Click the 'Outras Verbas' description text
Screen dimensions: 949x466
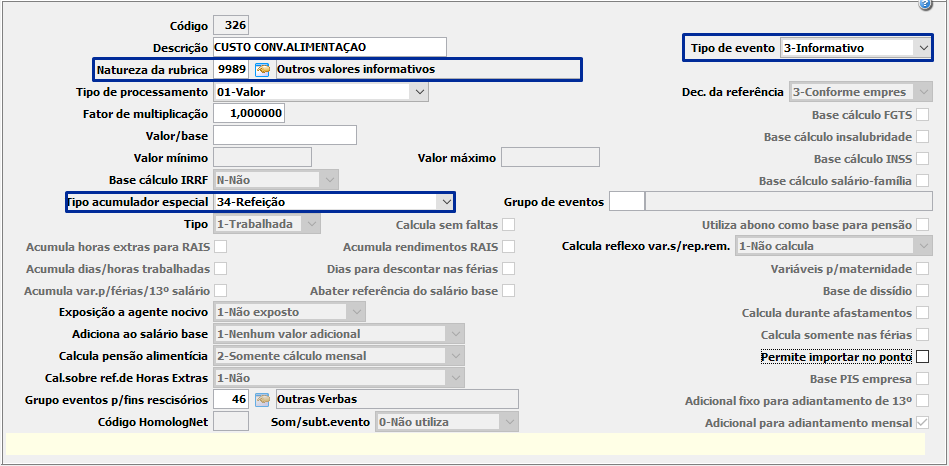[317, 399]
